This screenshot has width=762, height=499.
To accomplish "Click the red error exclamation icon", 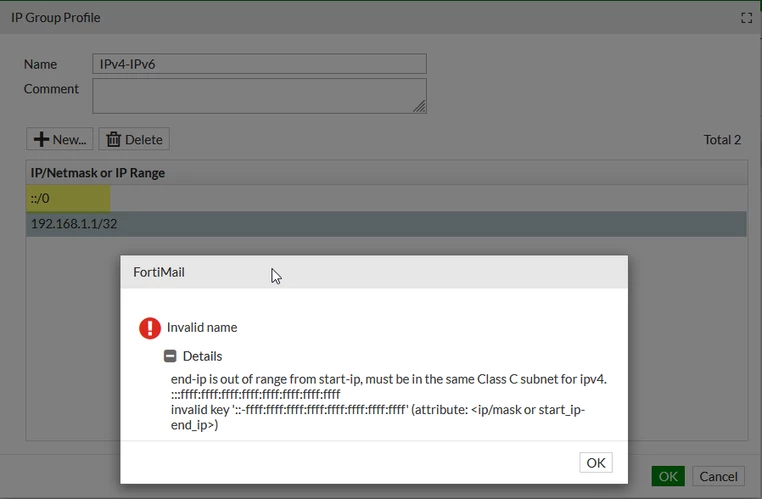I will [150, 328].
